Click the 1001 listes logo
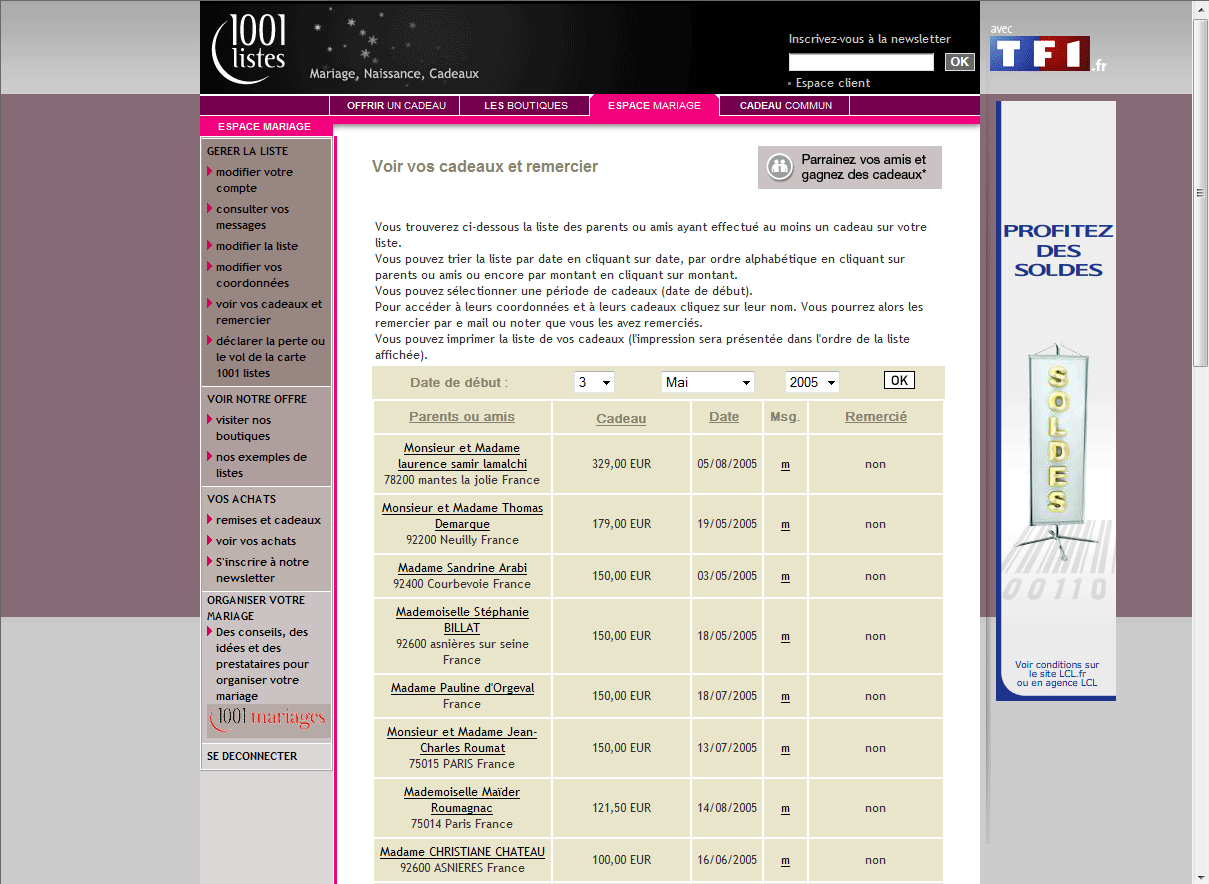Screen dimensions: 1209x884 coord(250,46)
